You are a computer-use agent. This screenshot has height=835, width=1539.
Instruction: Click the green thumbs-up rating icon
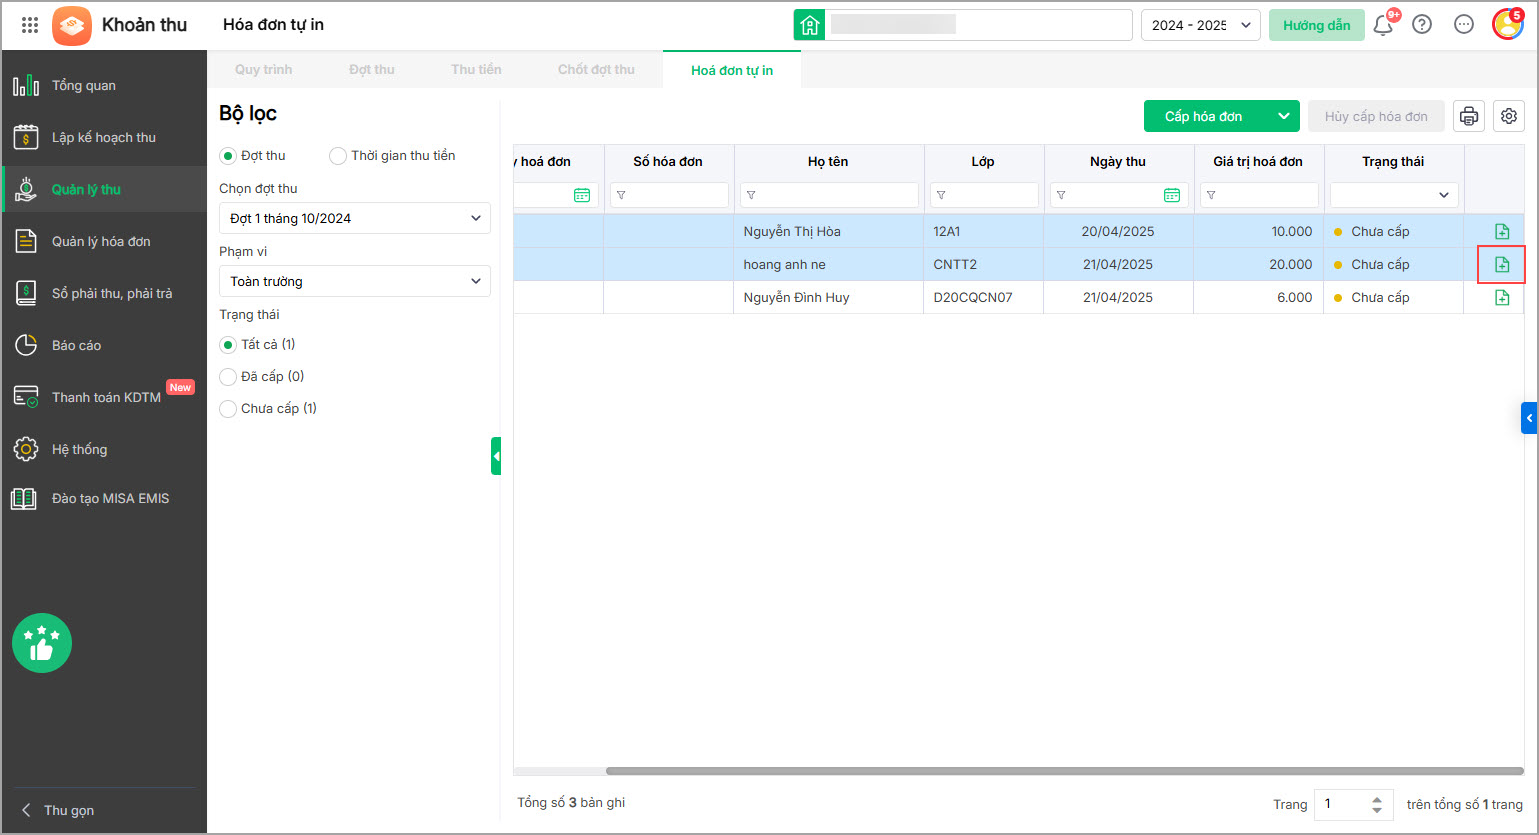(42, 643)
